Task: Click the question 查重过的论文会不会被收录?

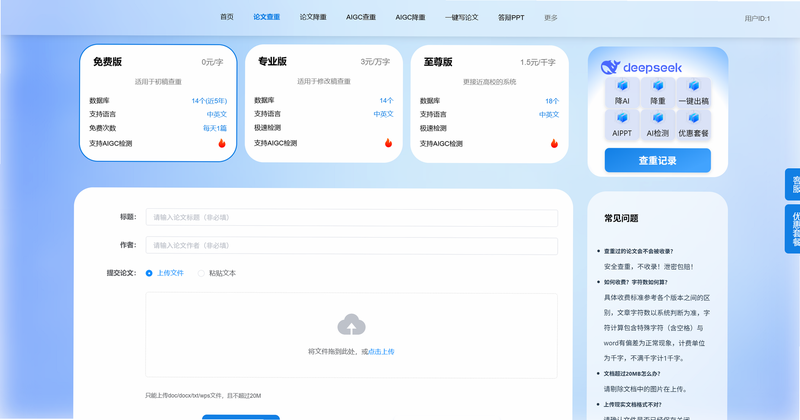Action: pyautogui.click(x=638, y=251)
